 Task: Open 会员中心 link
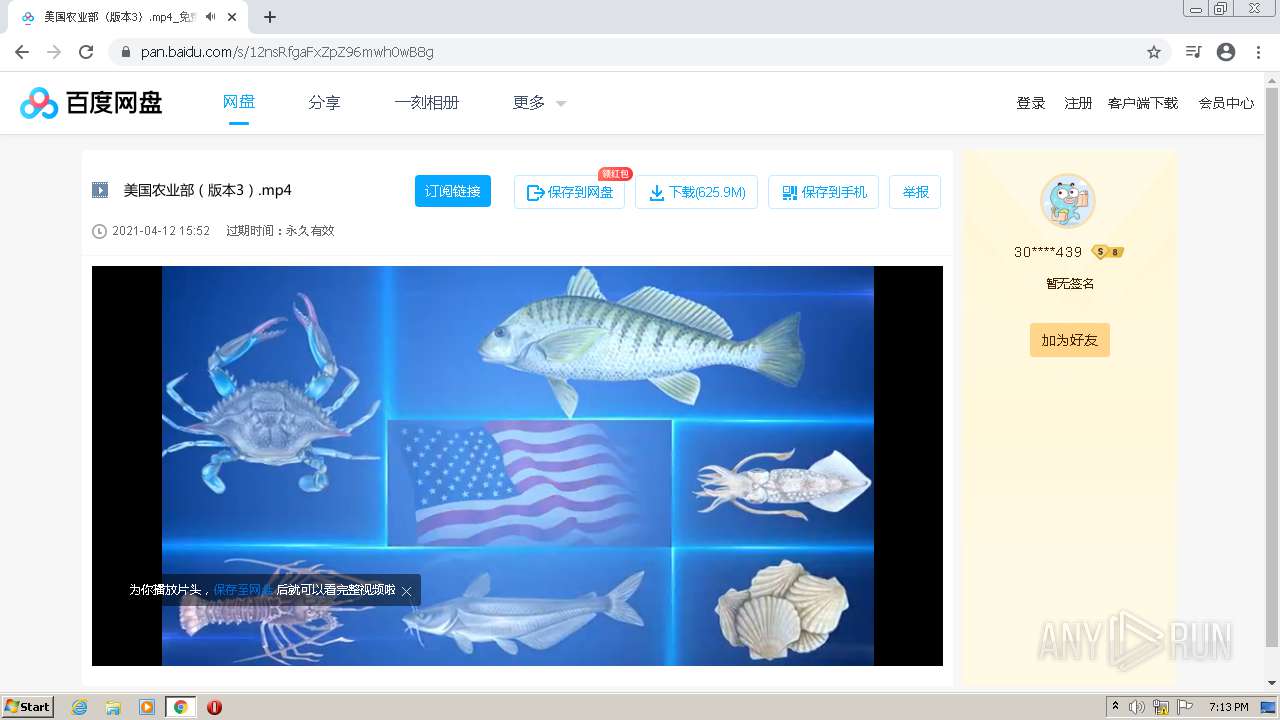coord(1226,103)
